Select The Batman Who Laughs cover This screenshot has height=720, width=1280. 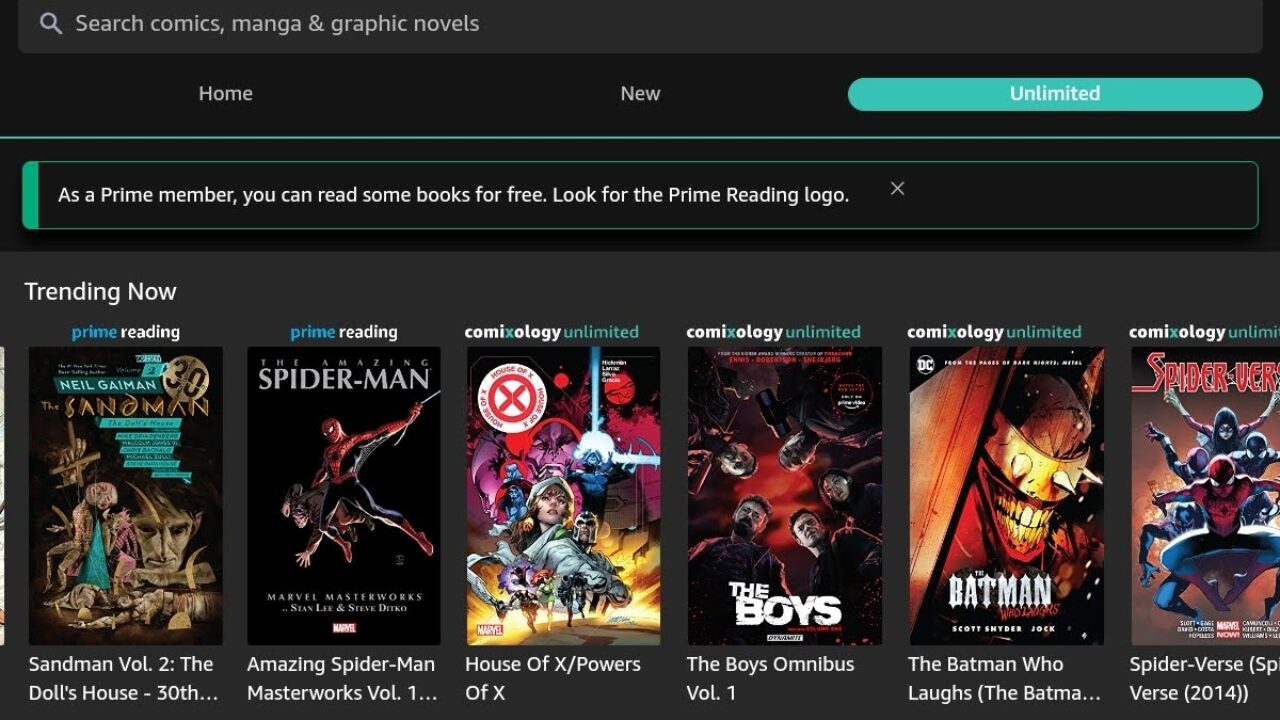click(1006, 495)
